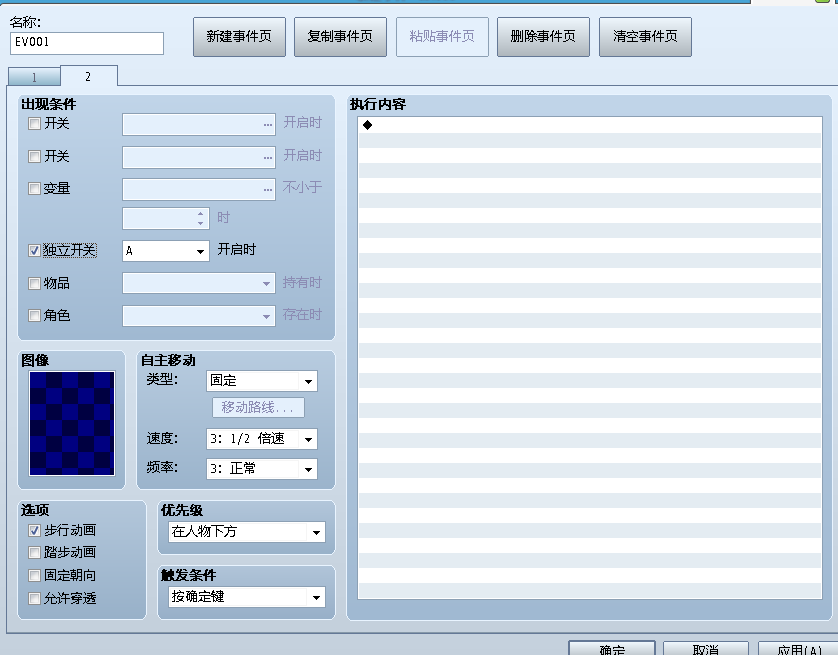Click the 新建事件页 button

tap(239, 37)
